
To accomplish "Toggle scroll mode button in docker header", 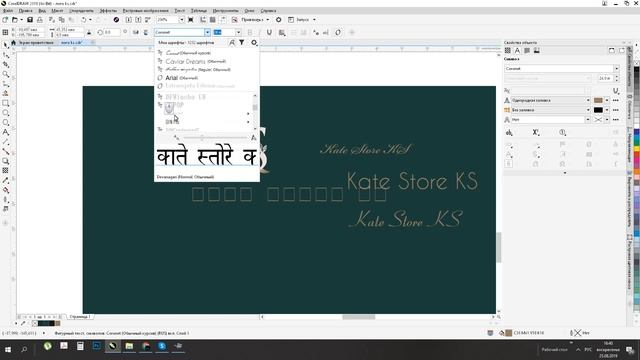I will point(611,51).
